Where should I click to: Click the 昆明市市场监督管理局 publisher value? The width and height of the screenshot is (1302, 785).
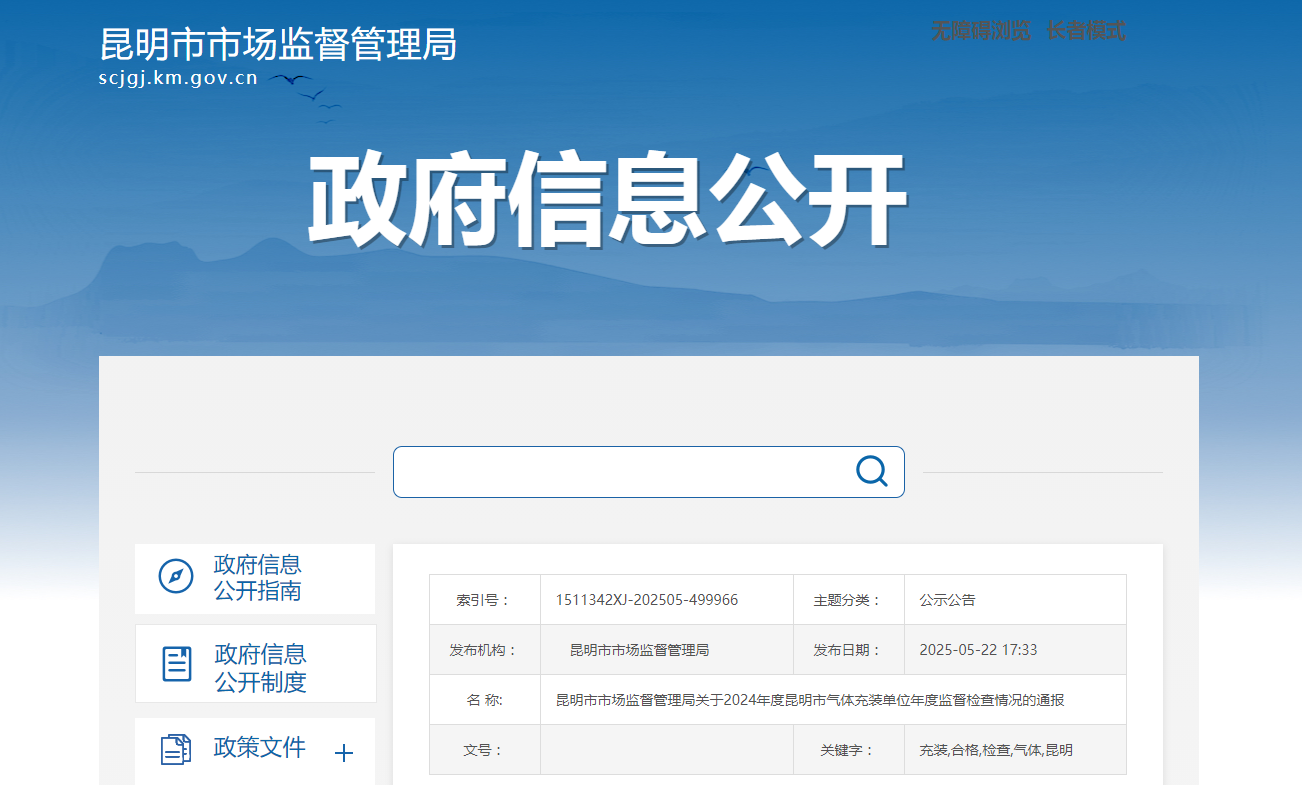[x=639, y=650]
